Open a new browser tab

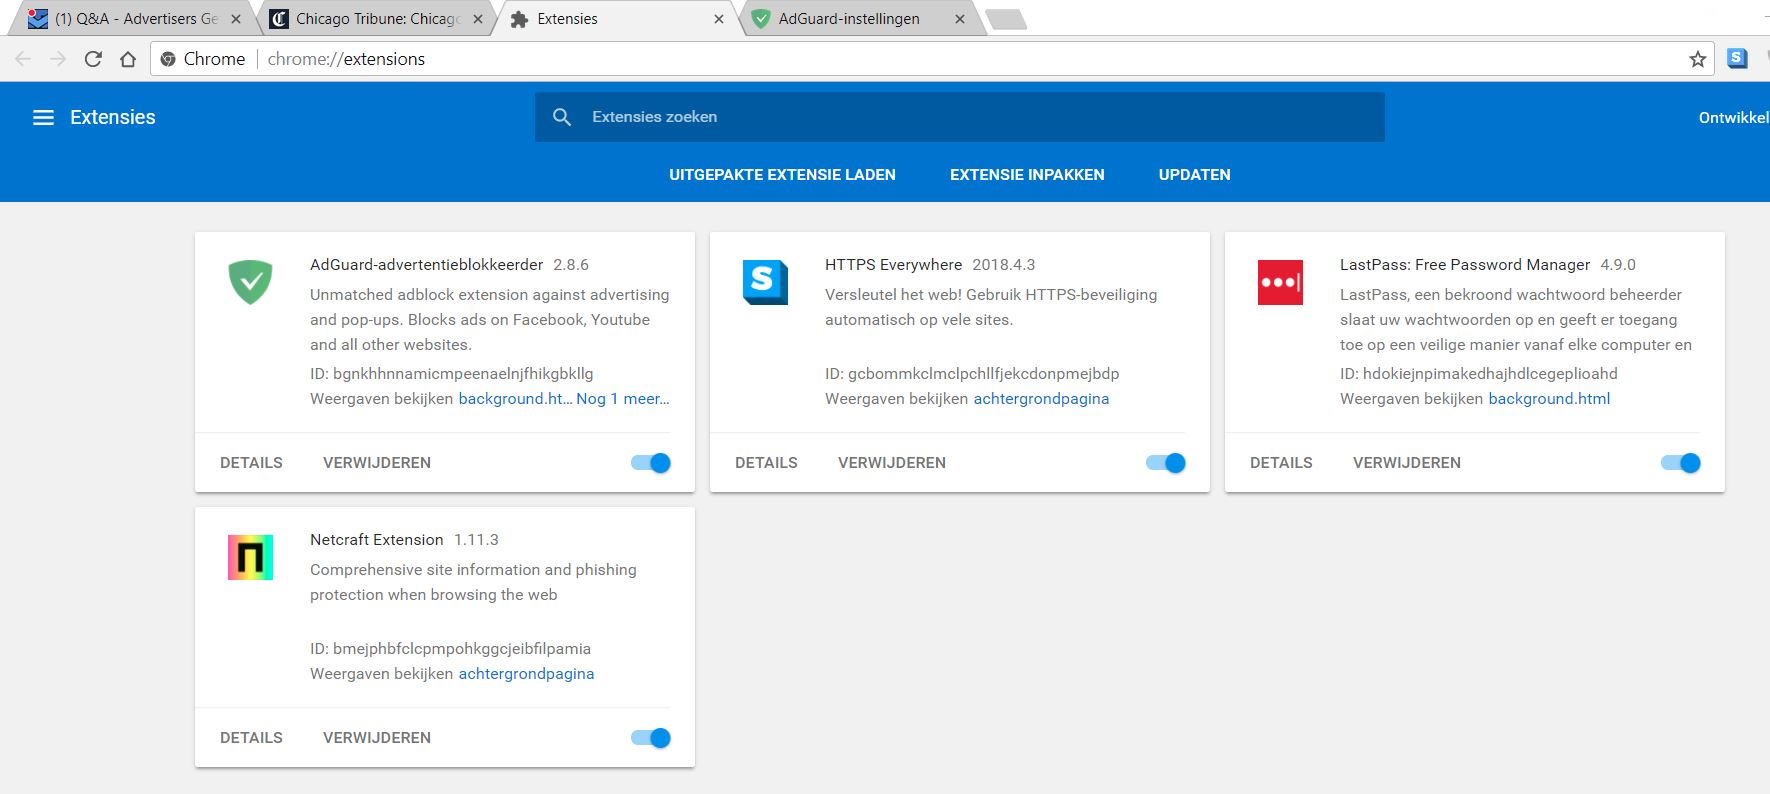[1005, 19]
